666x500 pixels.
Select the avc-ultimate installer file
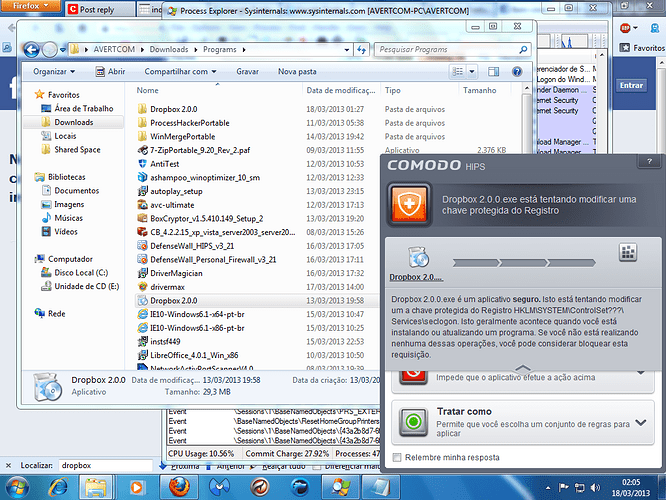click(172, 205)
